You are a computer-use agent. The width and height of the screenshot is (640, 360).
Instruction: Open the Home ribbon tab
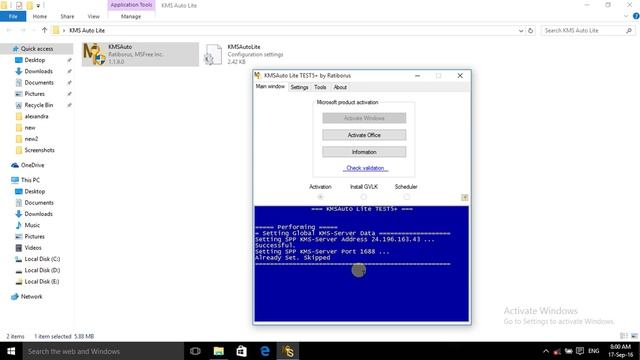pos(40,16)
